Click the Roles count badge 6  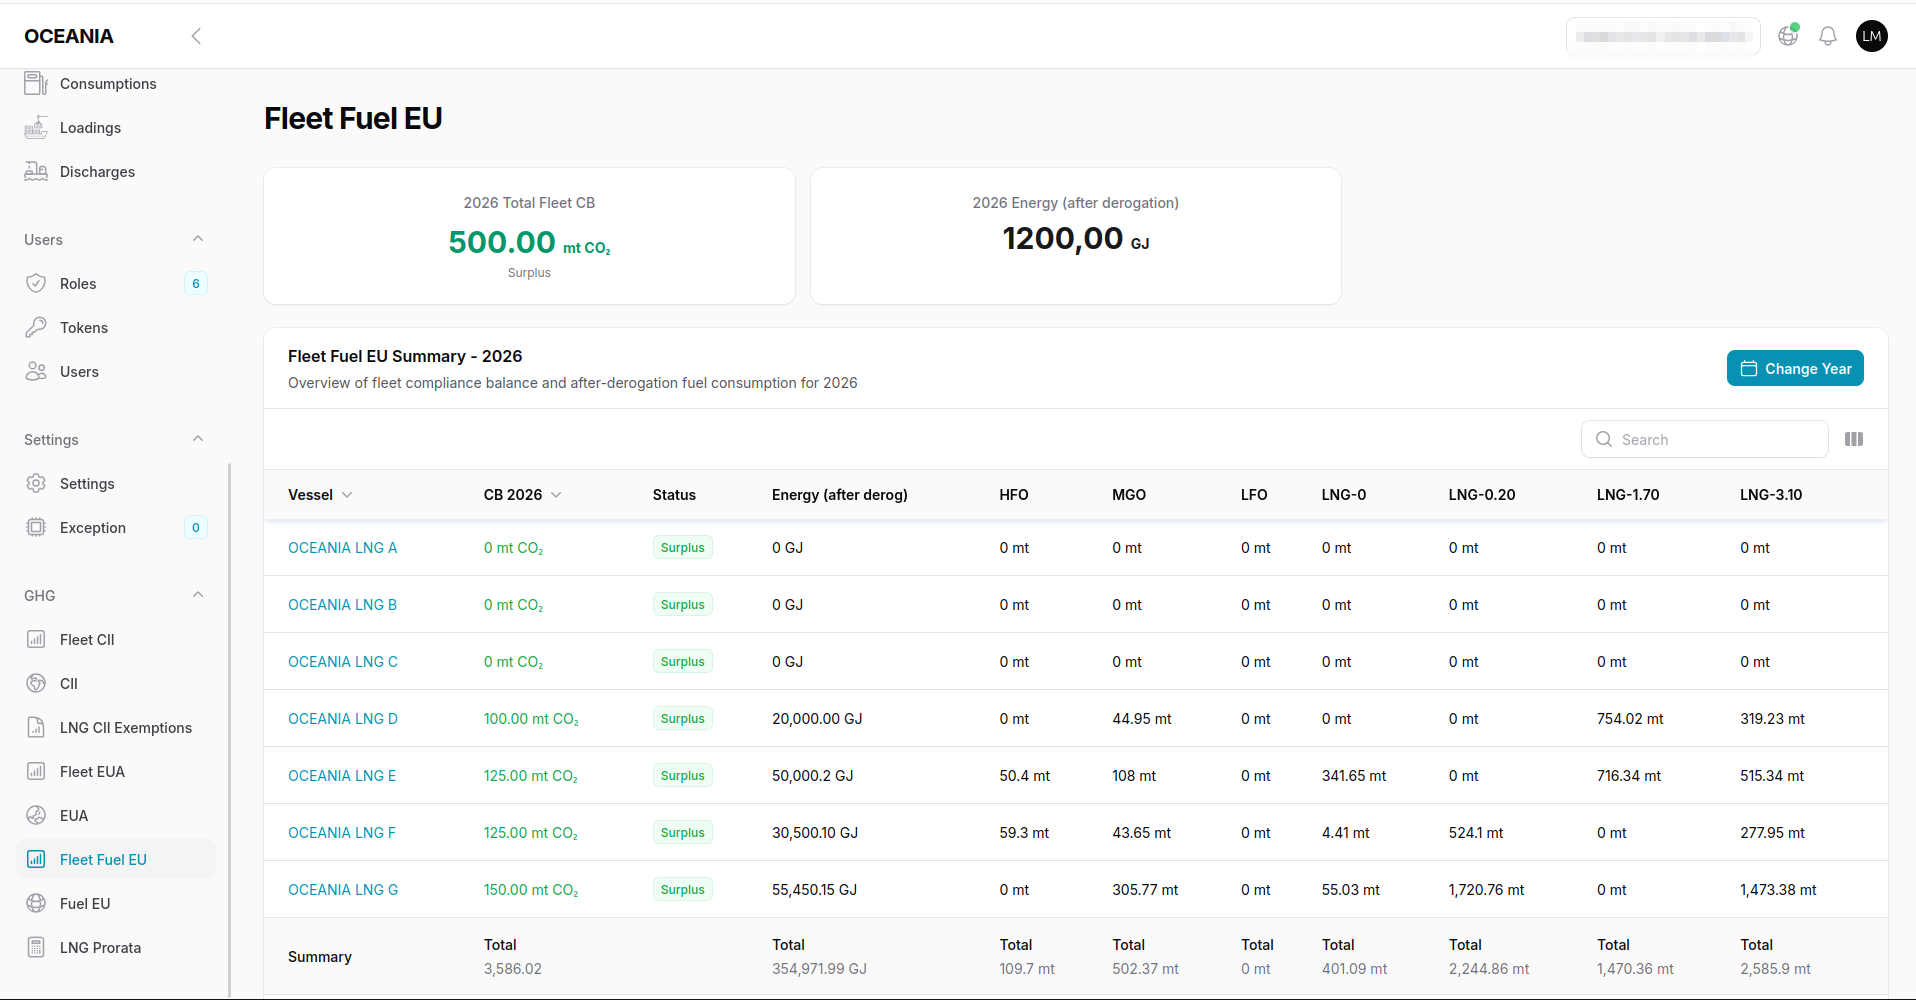196,284
